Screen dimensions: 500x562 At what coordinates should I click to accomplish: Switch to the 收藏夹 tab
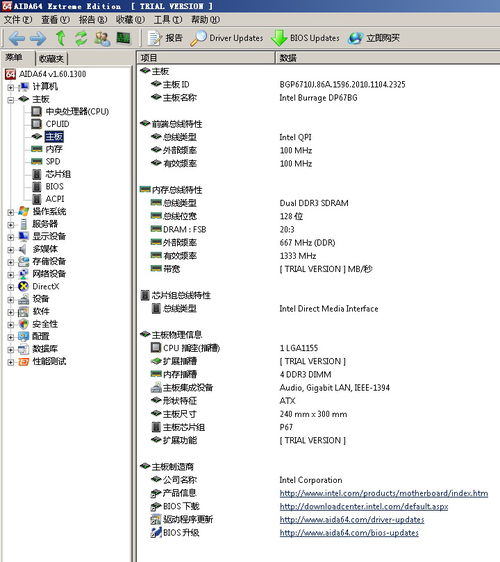[52, 58]
